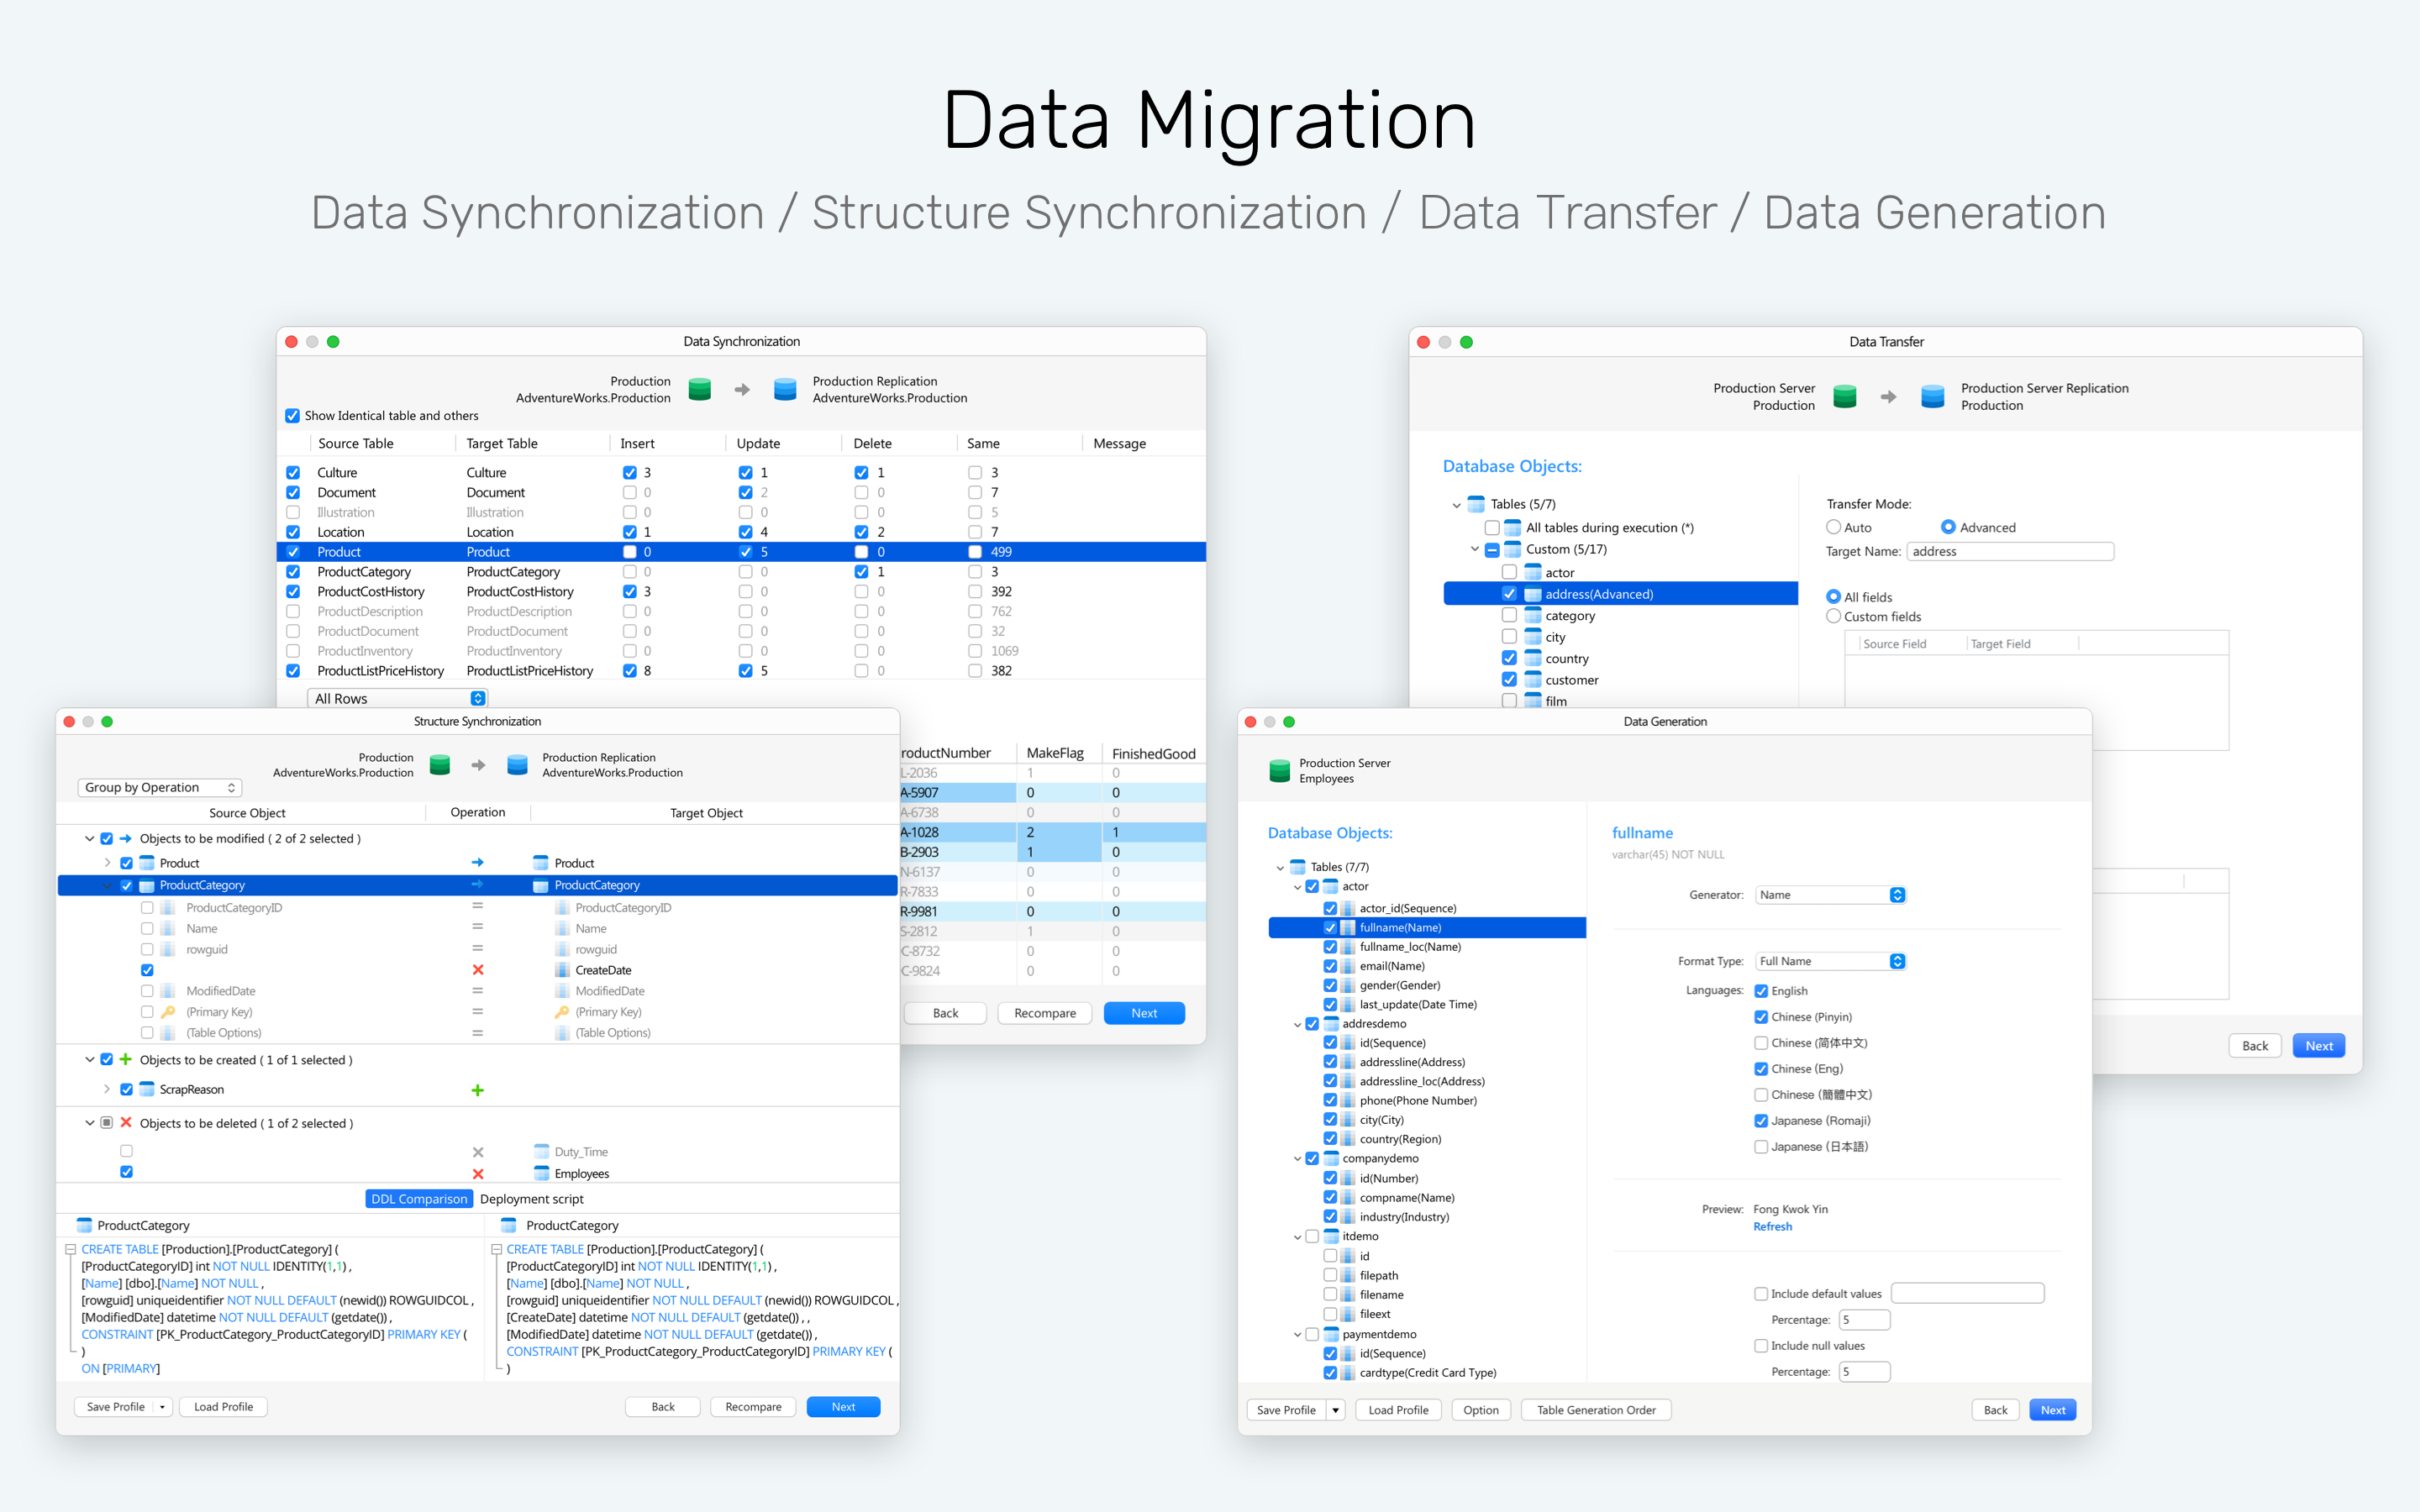This screenshot has width=2420, height=1512.
Task: Click the green plus icon for ScrapReason
Action: [477, 1090]
